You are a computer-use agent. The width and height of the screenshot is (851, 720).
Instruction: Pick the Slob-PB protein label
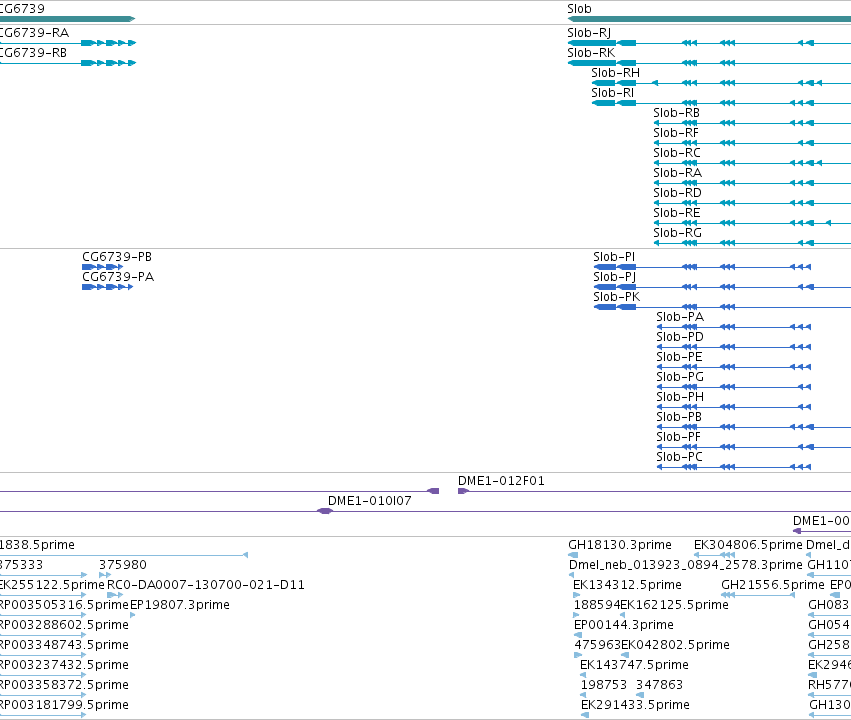click(x=679, y=417)
